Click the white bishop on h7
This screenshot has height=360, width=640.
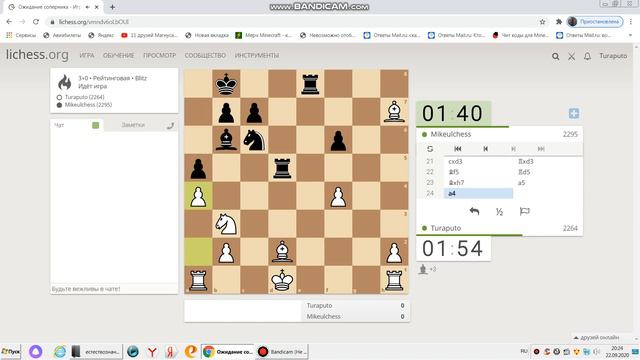pos(394,112)
